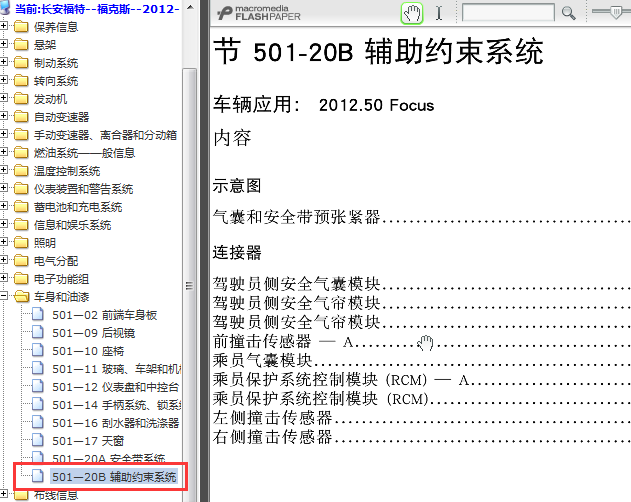Open the 左侧撞击传感器 contents entry
Image resolution: width=631 pixels, height=502 pixels.
tap(272, 417)
